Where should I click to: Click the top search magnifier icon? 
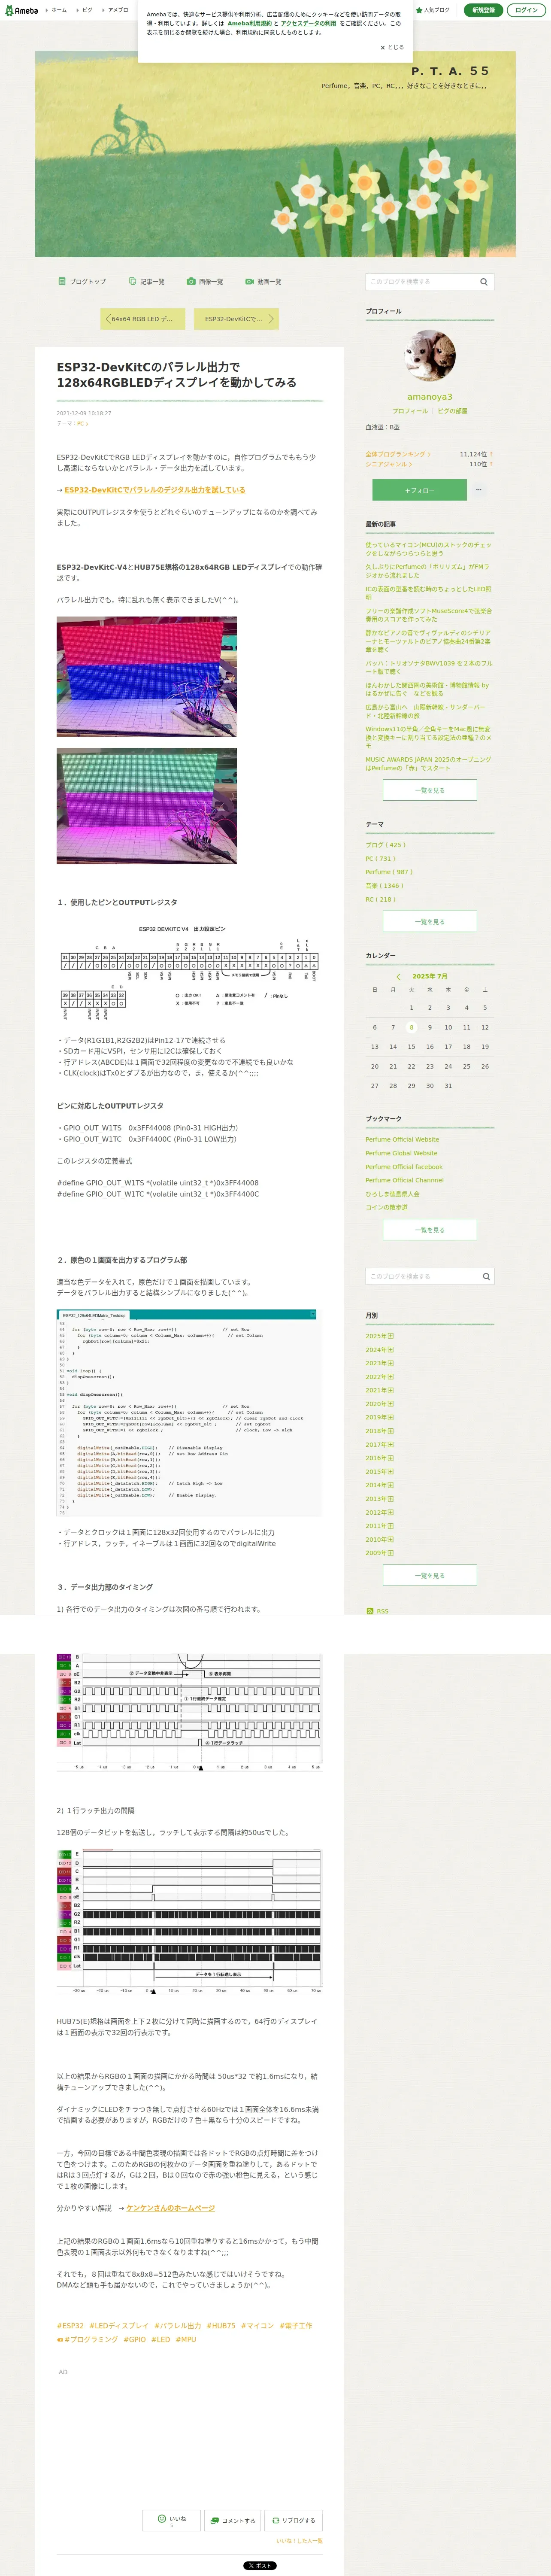point(484,282)
